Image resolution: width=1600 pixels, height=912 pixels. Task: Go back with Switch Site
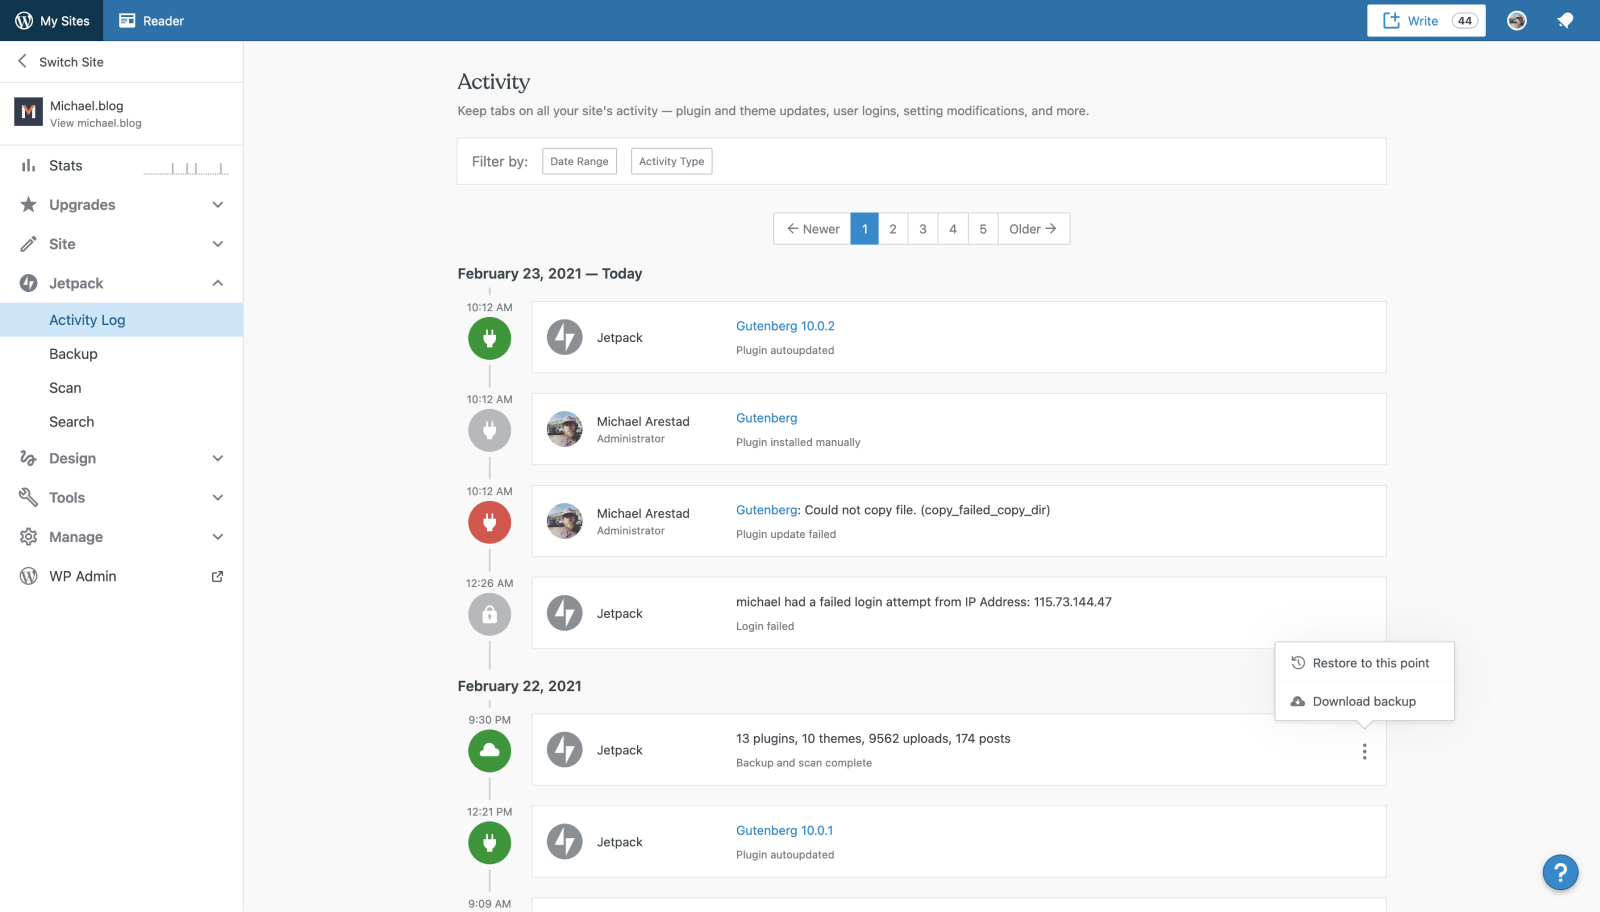coord(61,62)
